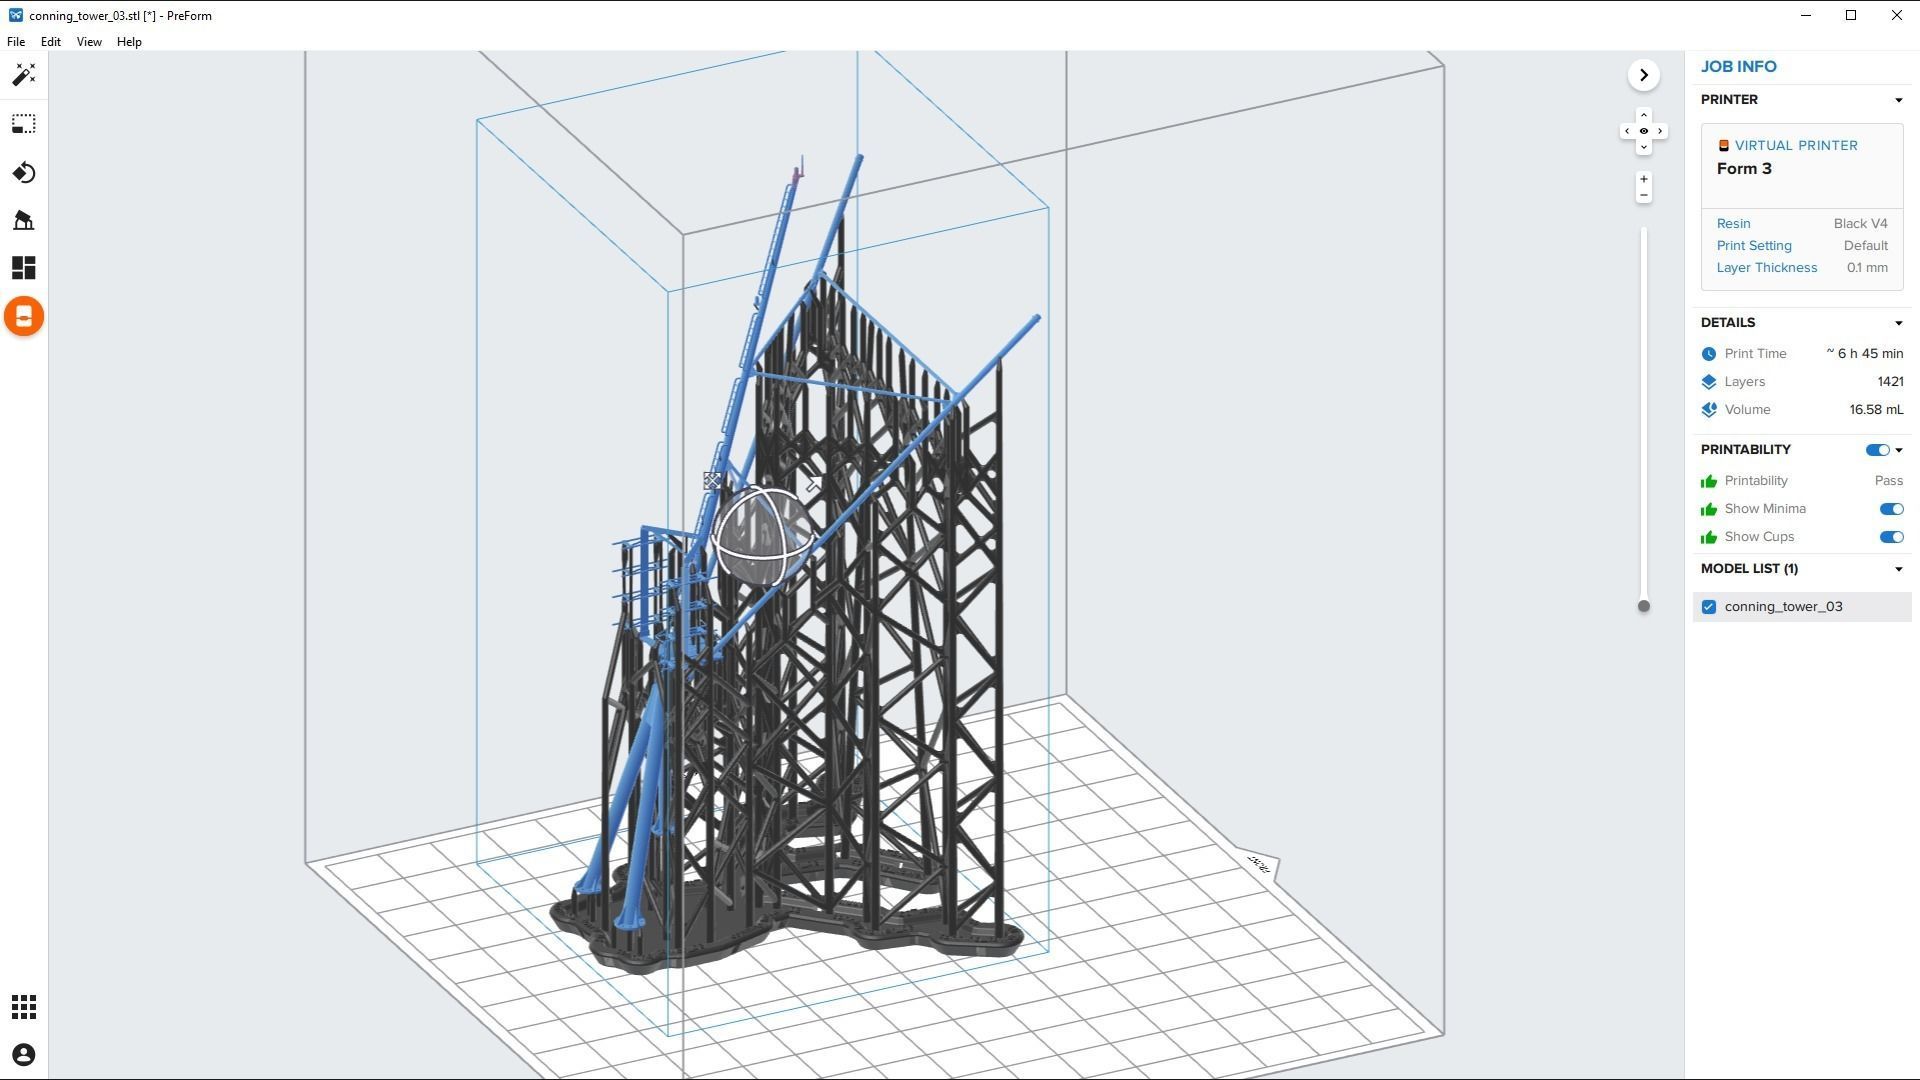Open the Layout tool
Viewport: 1920px width, 1080px height.
point(24,268)
